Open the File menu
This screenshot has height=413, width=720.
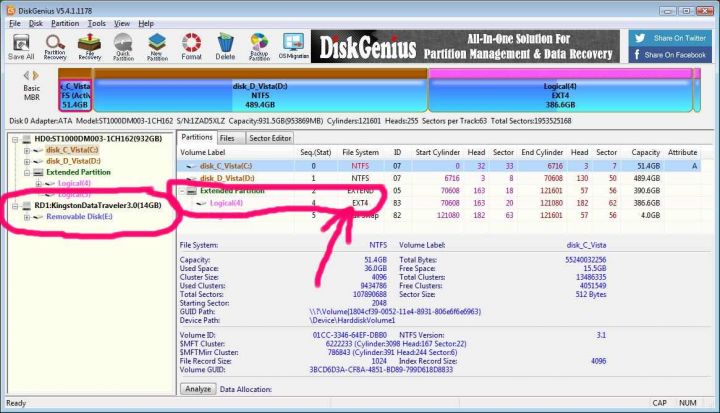point(15,23)
